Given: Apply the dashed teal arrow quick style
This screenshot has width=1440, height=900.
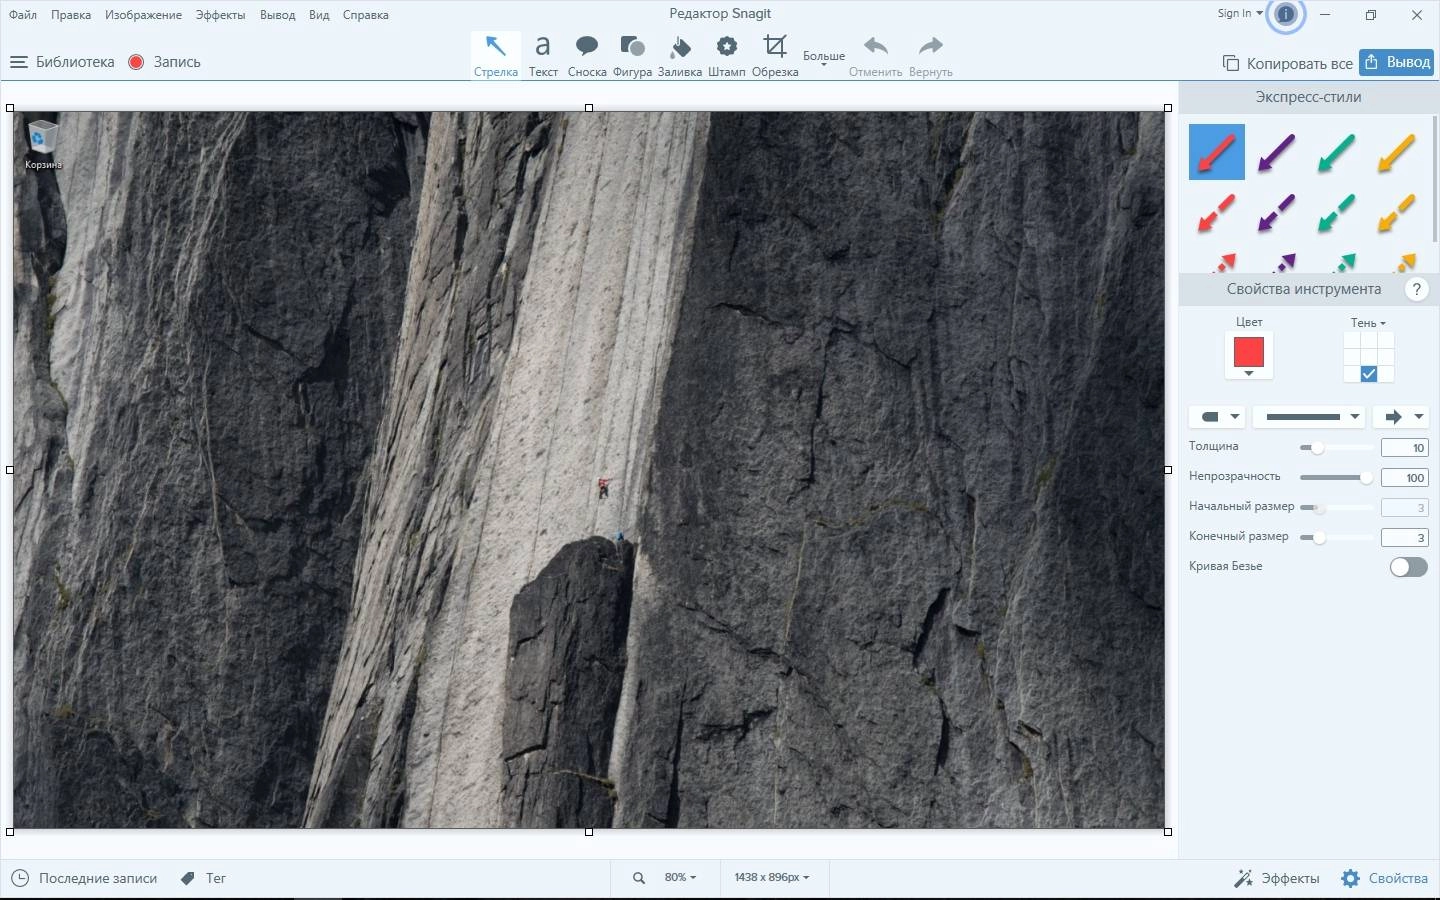Looking at the screenshot, I should coord(1336,213).
